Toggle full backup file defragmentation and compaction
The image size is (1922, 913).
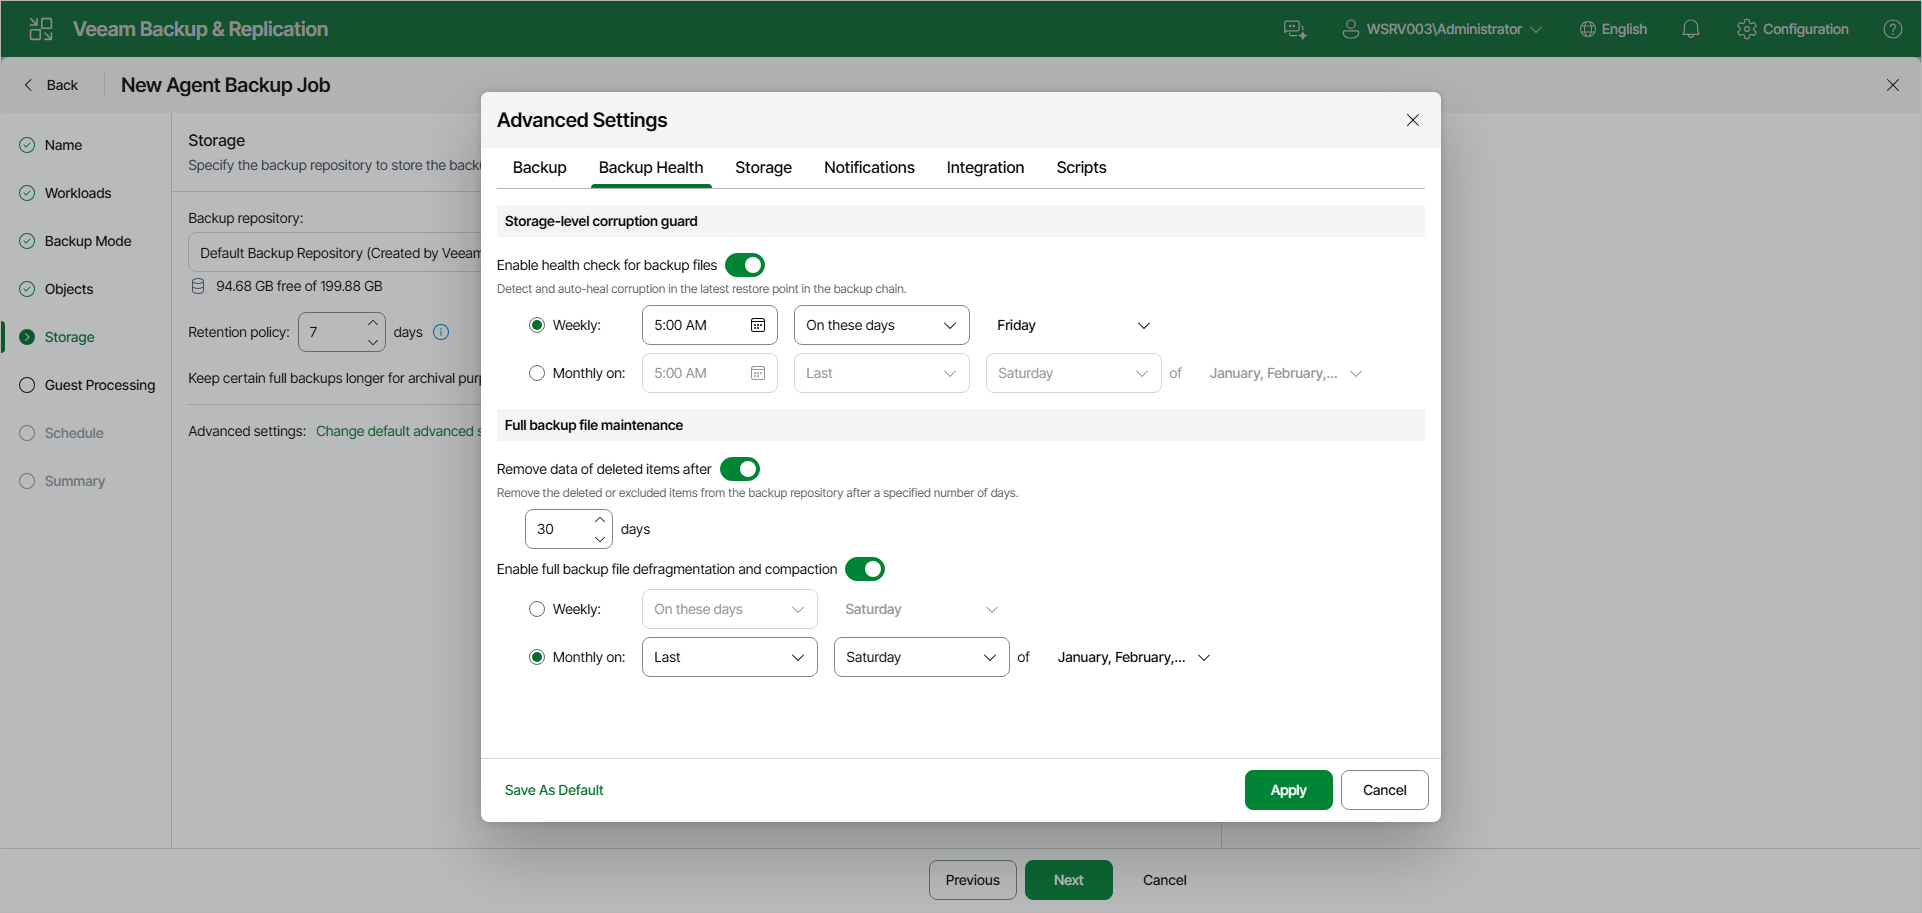click(865, 569)
